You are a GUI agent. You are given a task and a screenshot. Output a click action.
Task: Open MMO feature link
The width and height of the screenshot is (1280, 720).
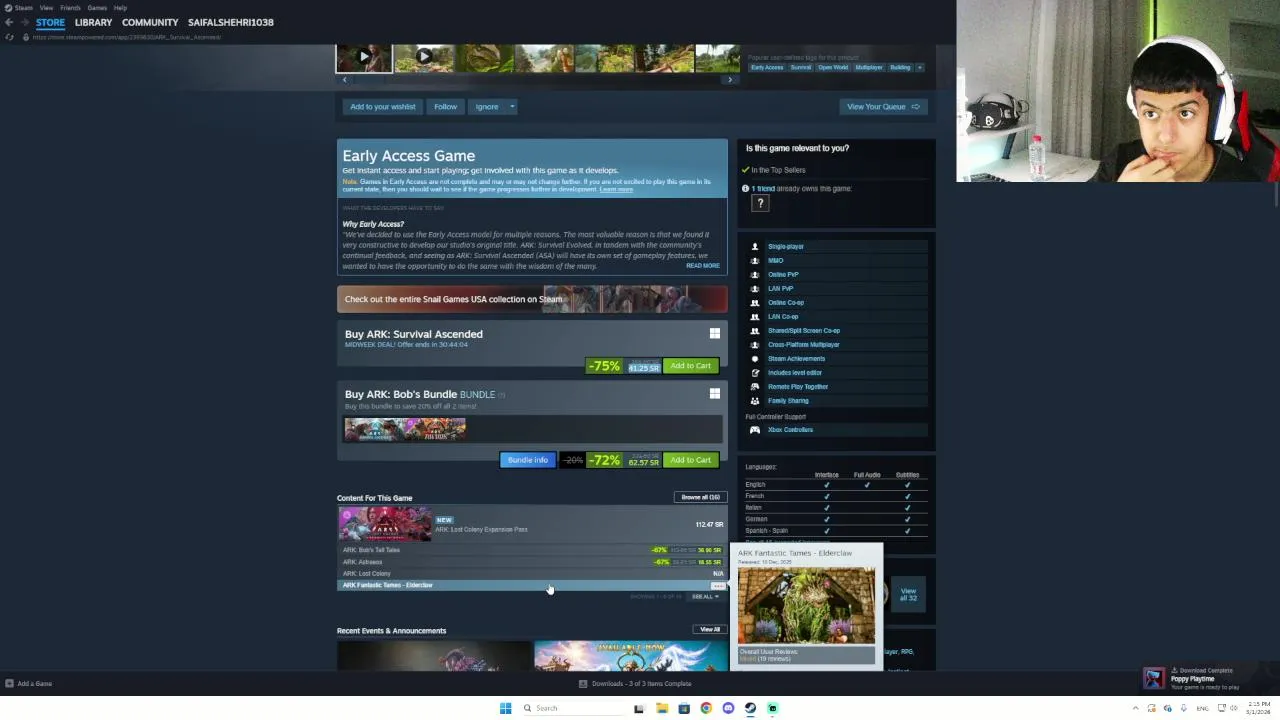point(776,260)
